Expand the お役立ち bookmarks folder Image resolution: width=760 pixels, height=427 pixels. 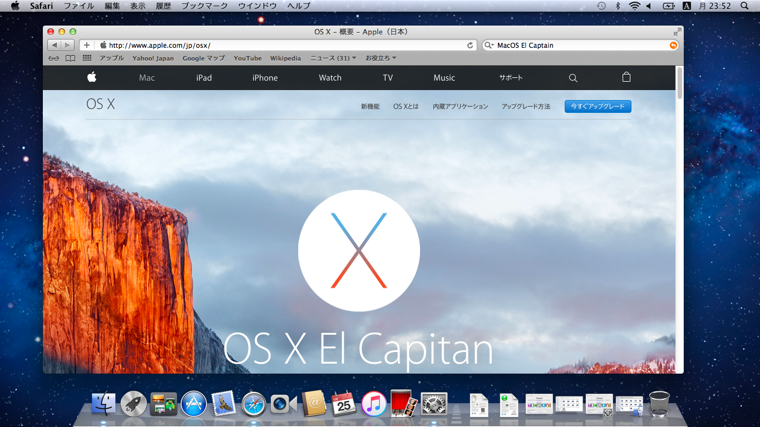380,58
